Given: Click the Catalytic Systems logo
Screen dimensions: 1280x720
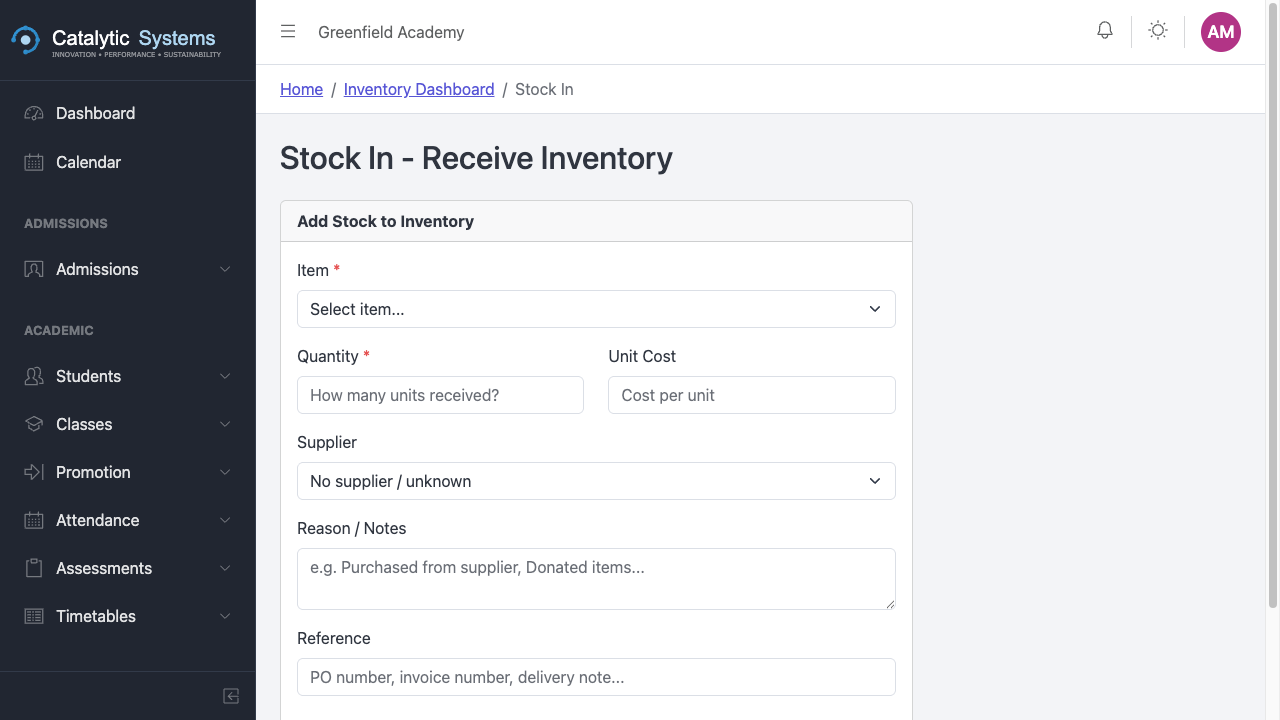Looking at the screenshot, I should click(116, 41).
